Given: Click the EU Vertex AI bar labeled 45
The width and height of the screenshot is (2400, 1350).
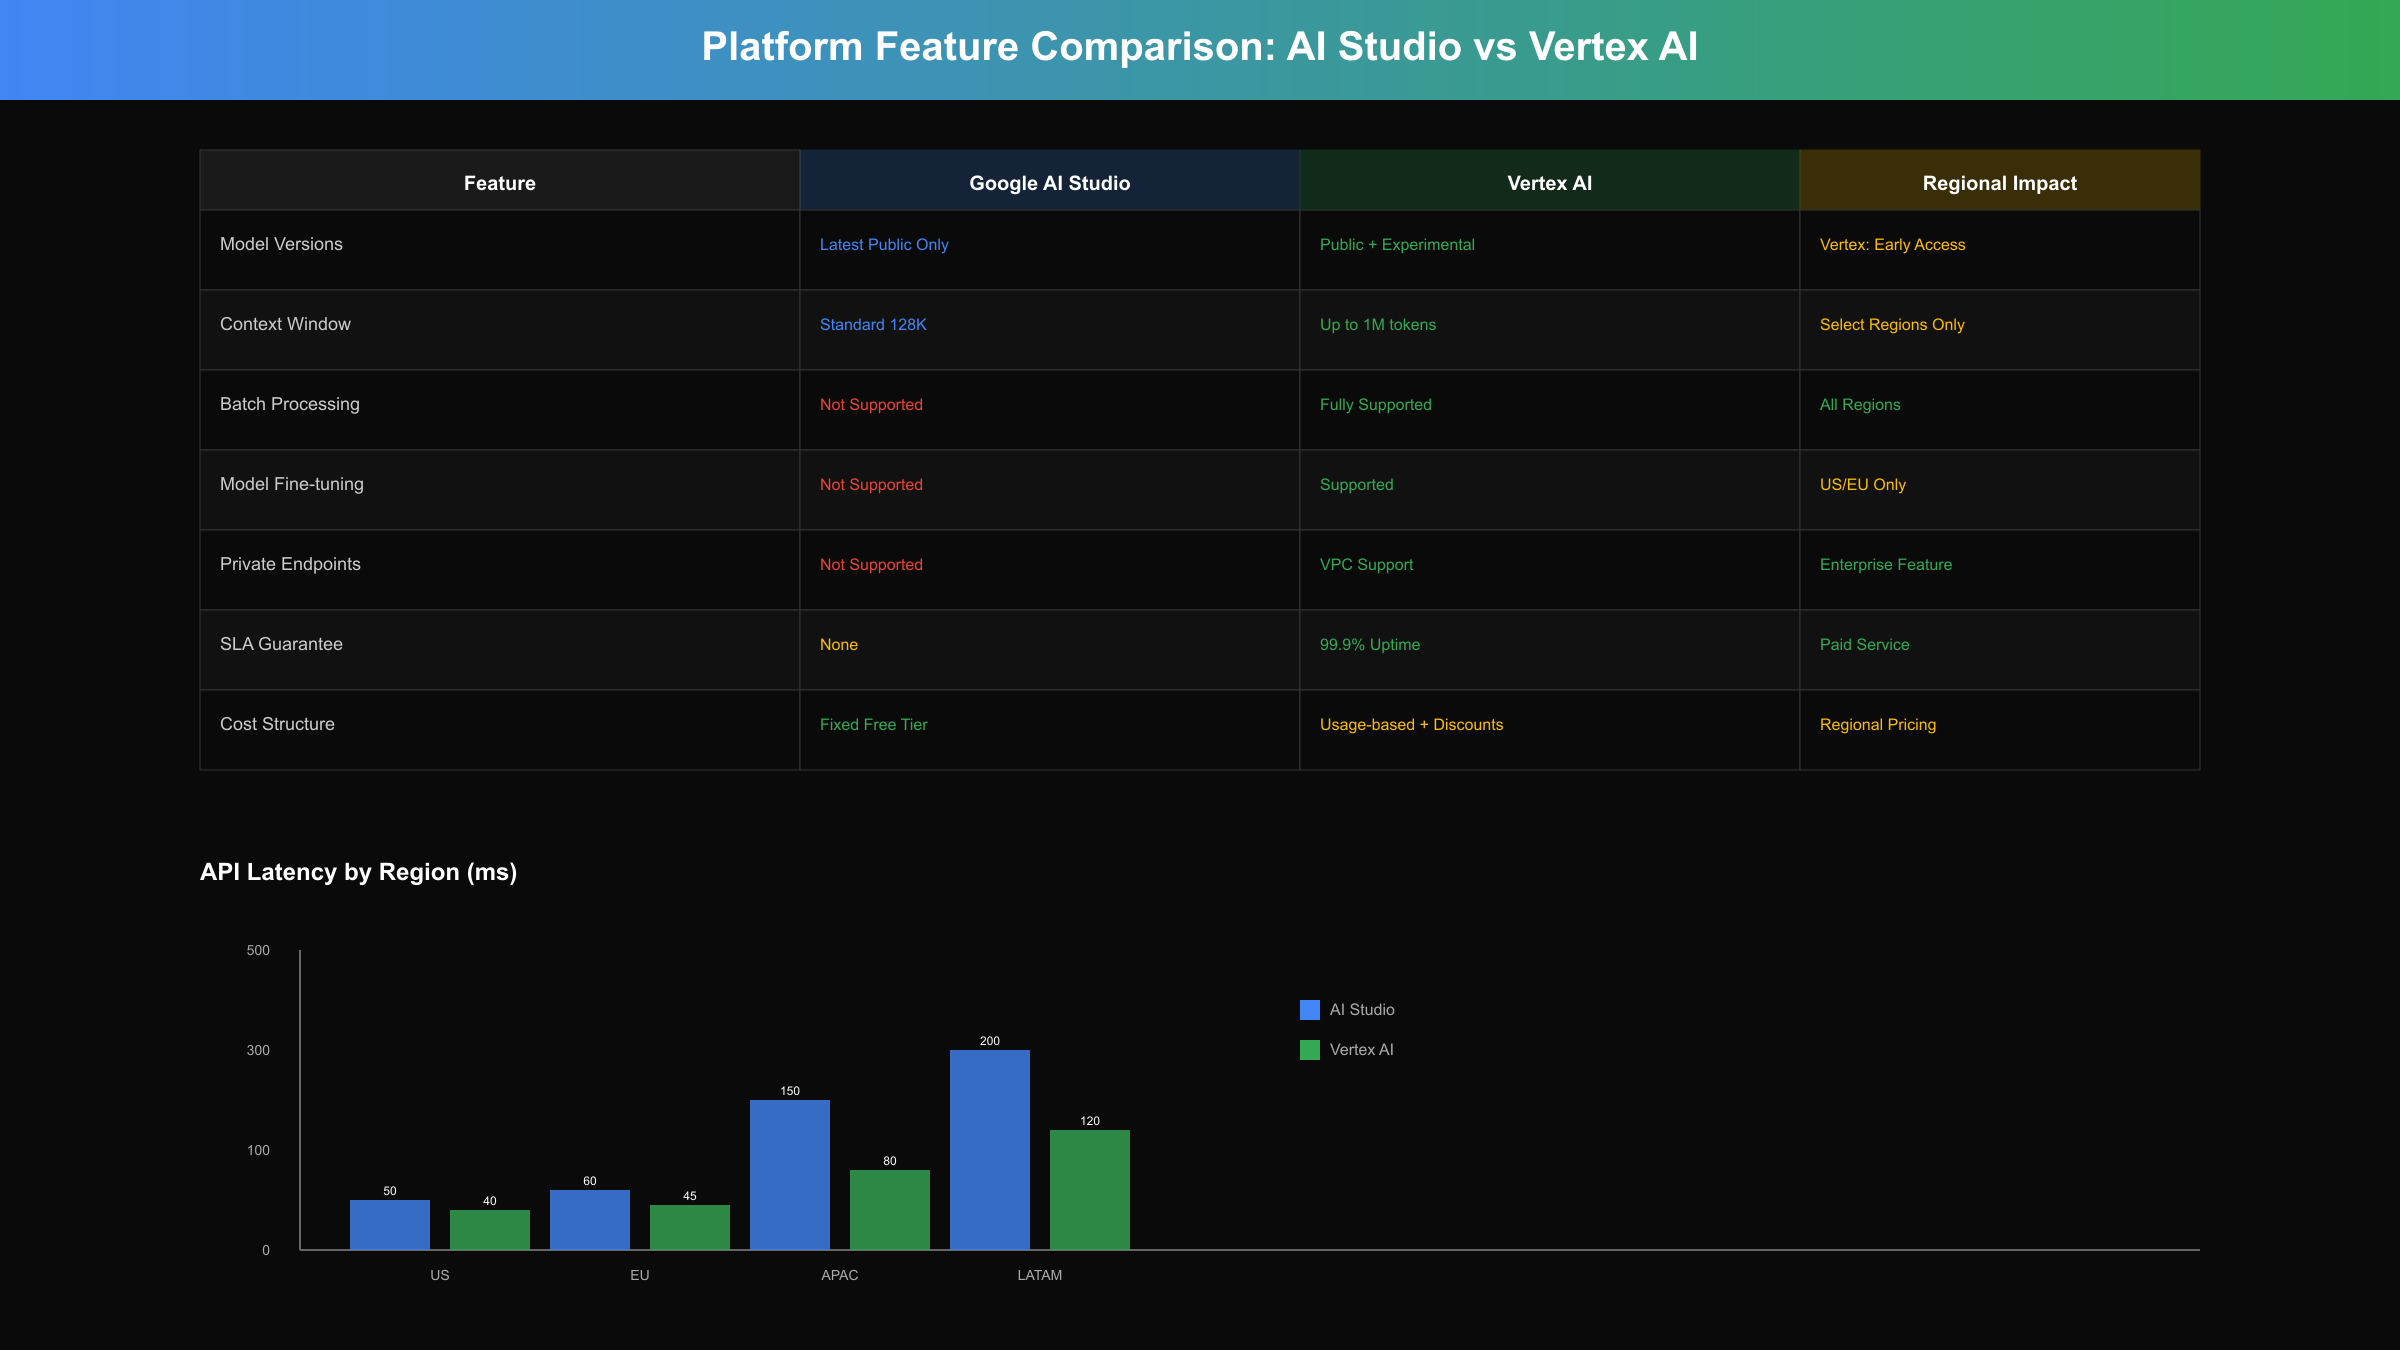Looking at the screenshot, I should coord(690,1227).
